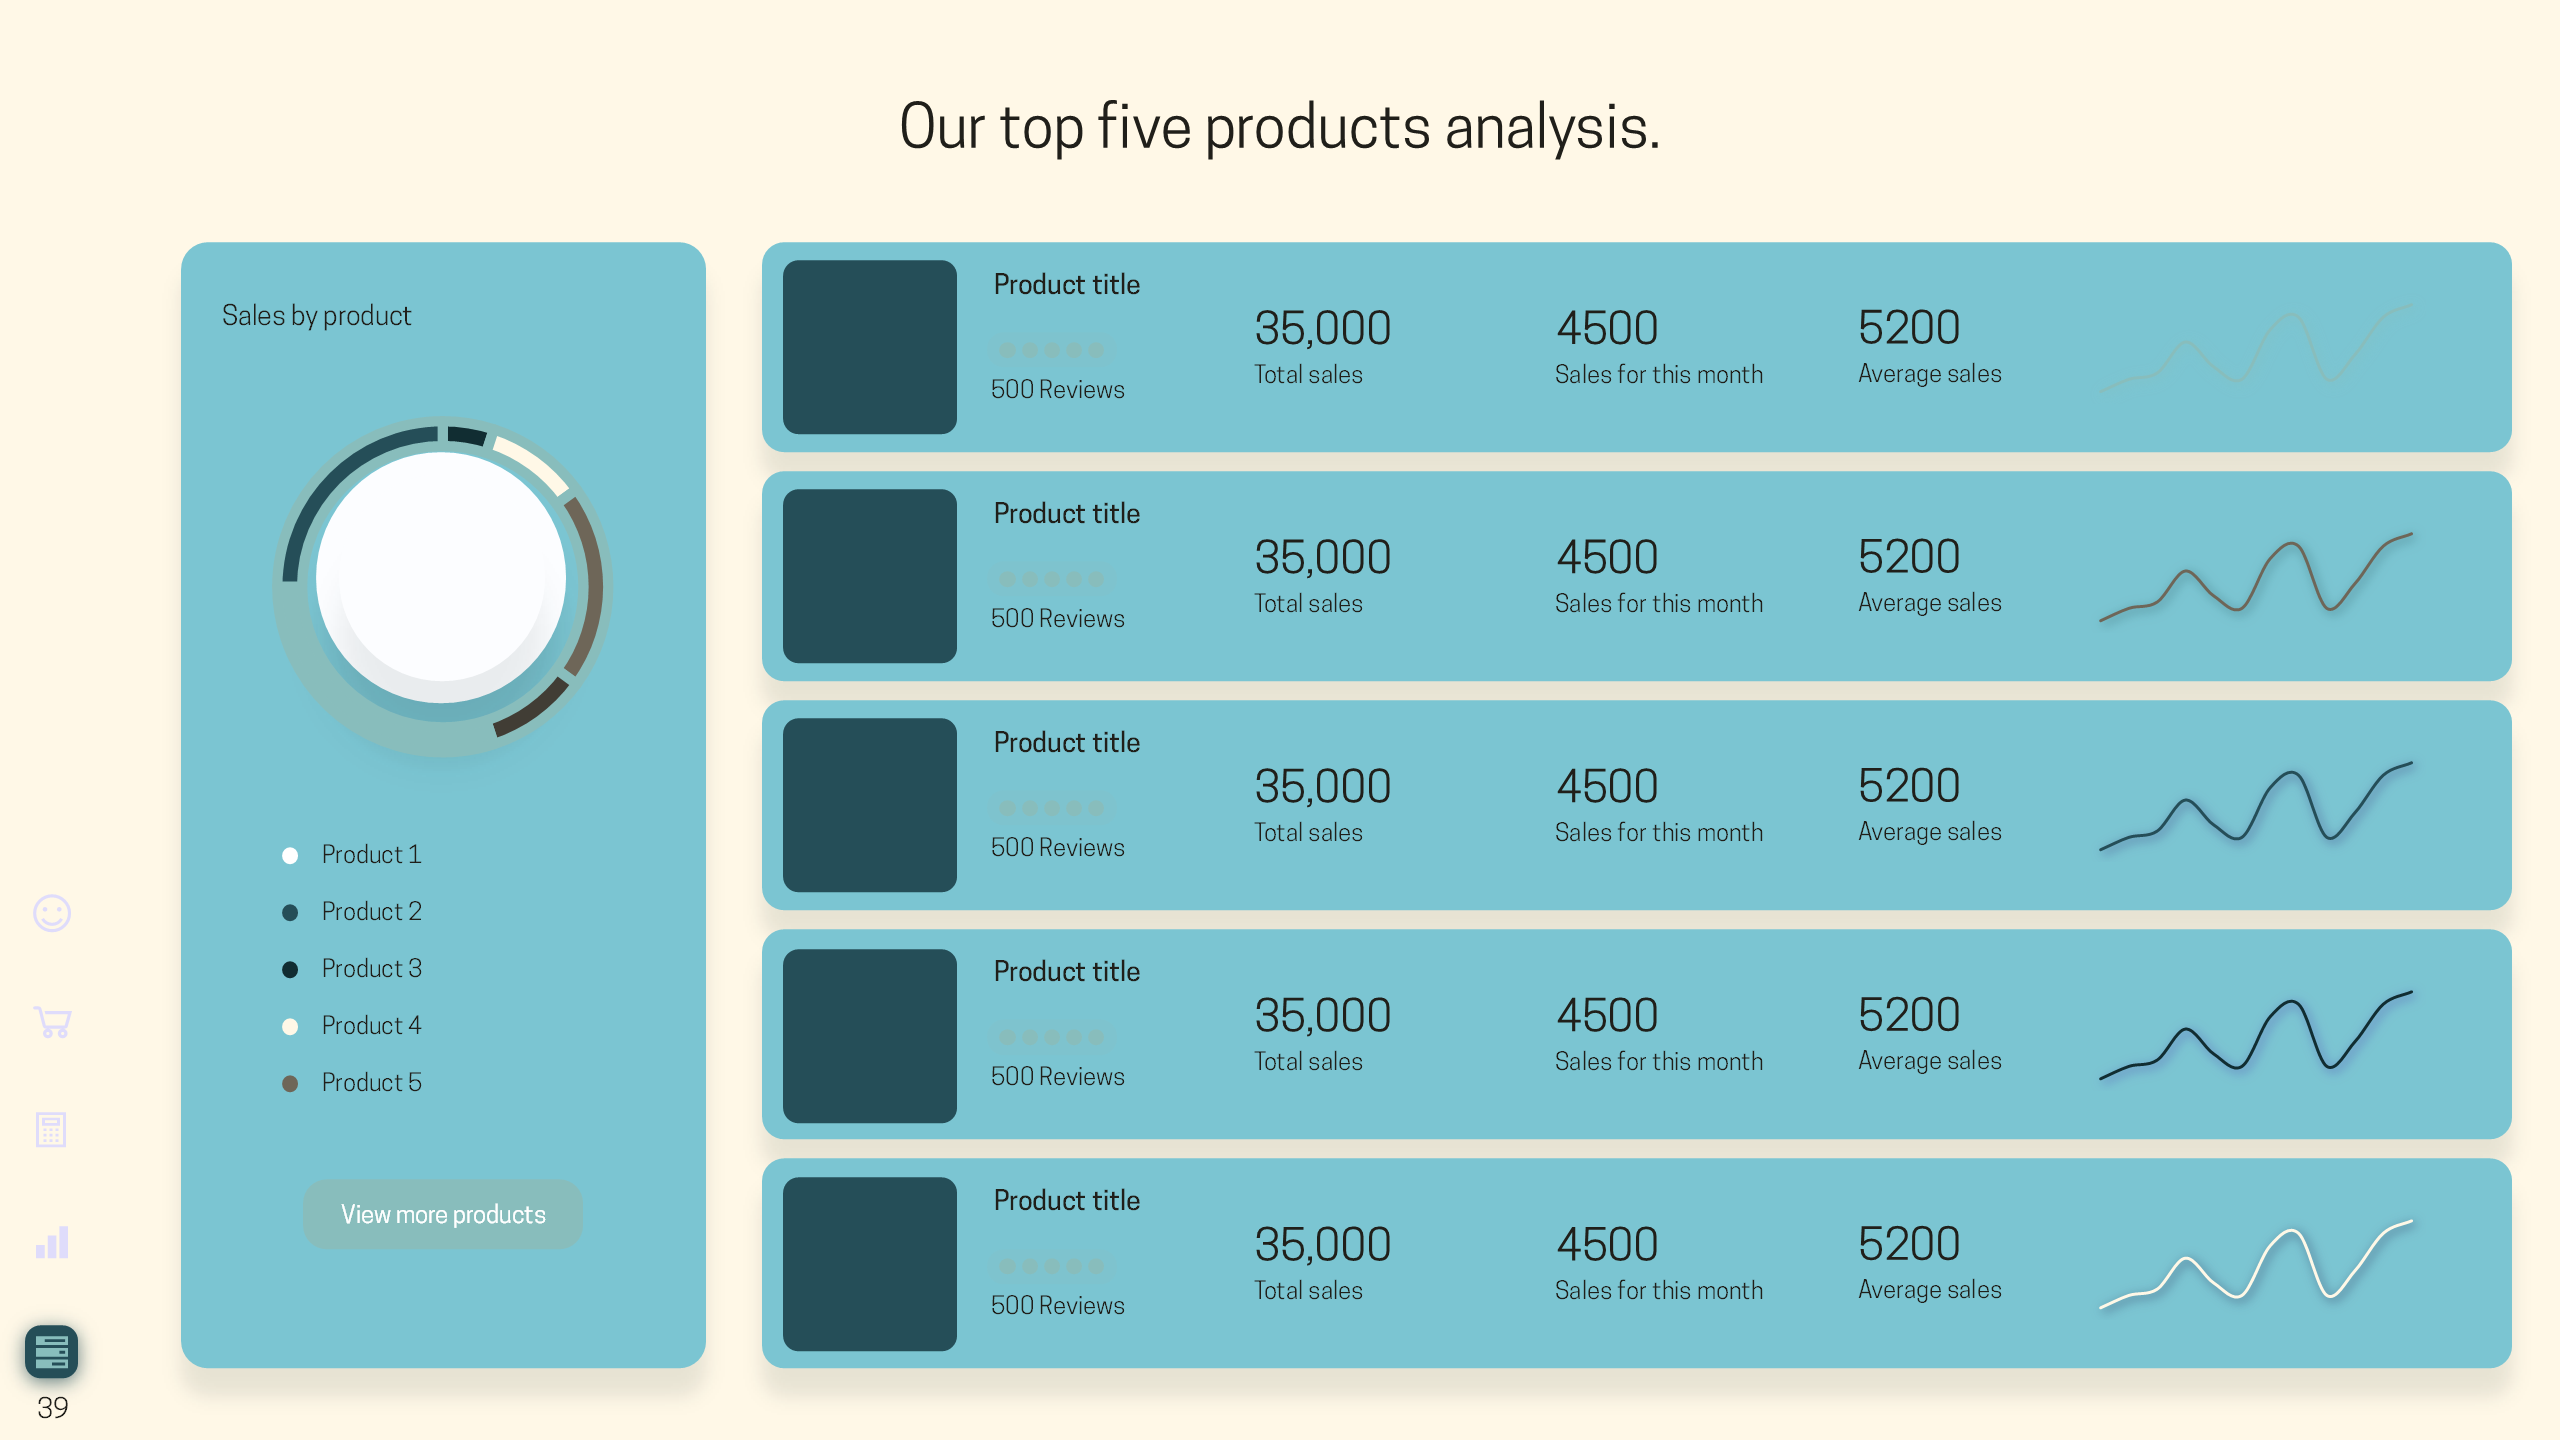Click the Sales by product panel header
Screen dimensions: 2560x1440
315,315
